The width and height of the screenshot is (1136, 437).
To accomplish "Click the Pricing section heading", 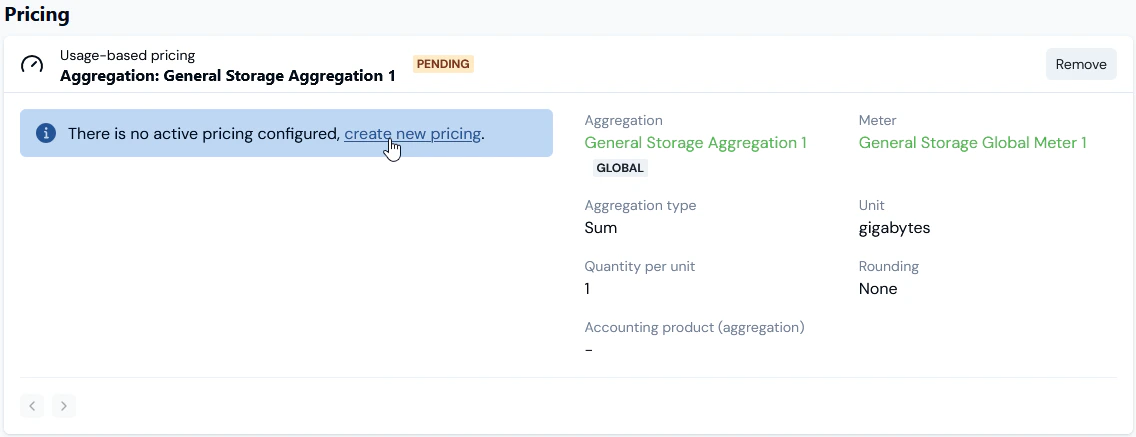I will [x=37, y=15].
